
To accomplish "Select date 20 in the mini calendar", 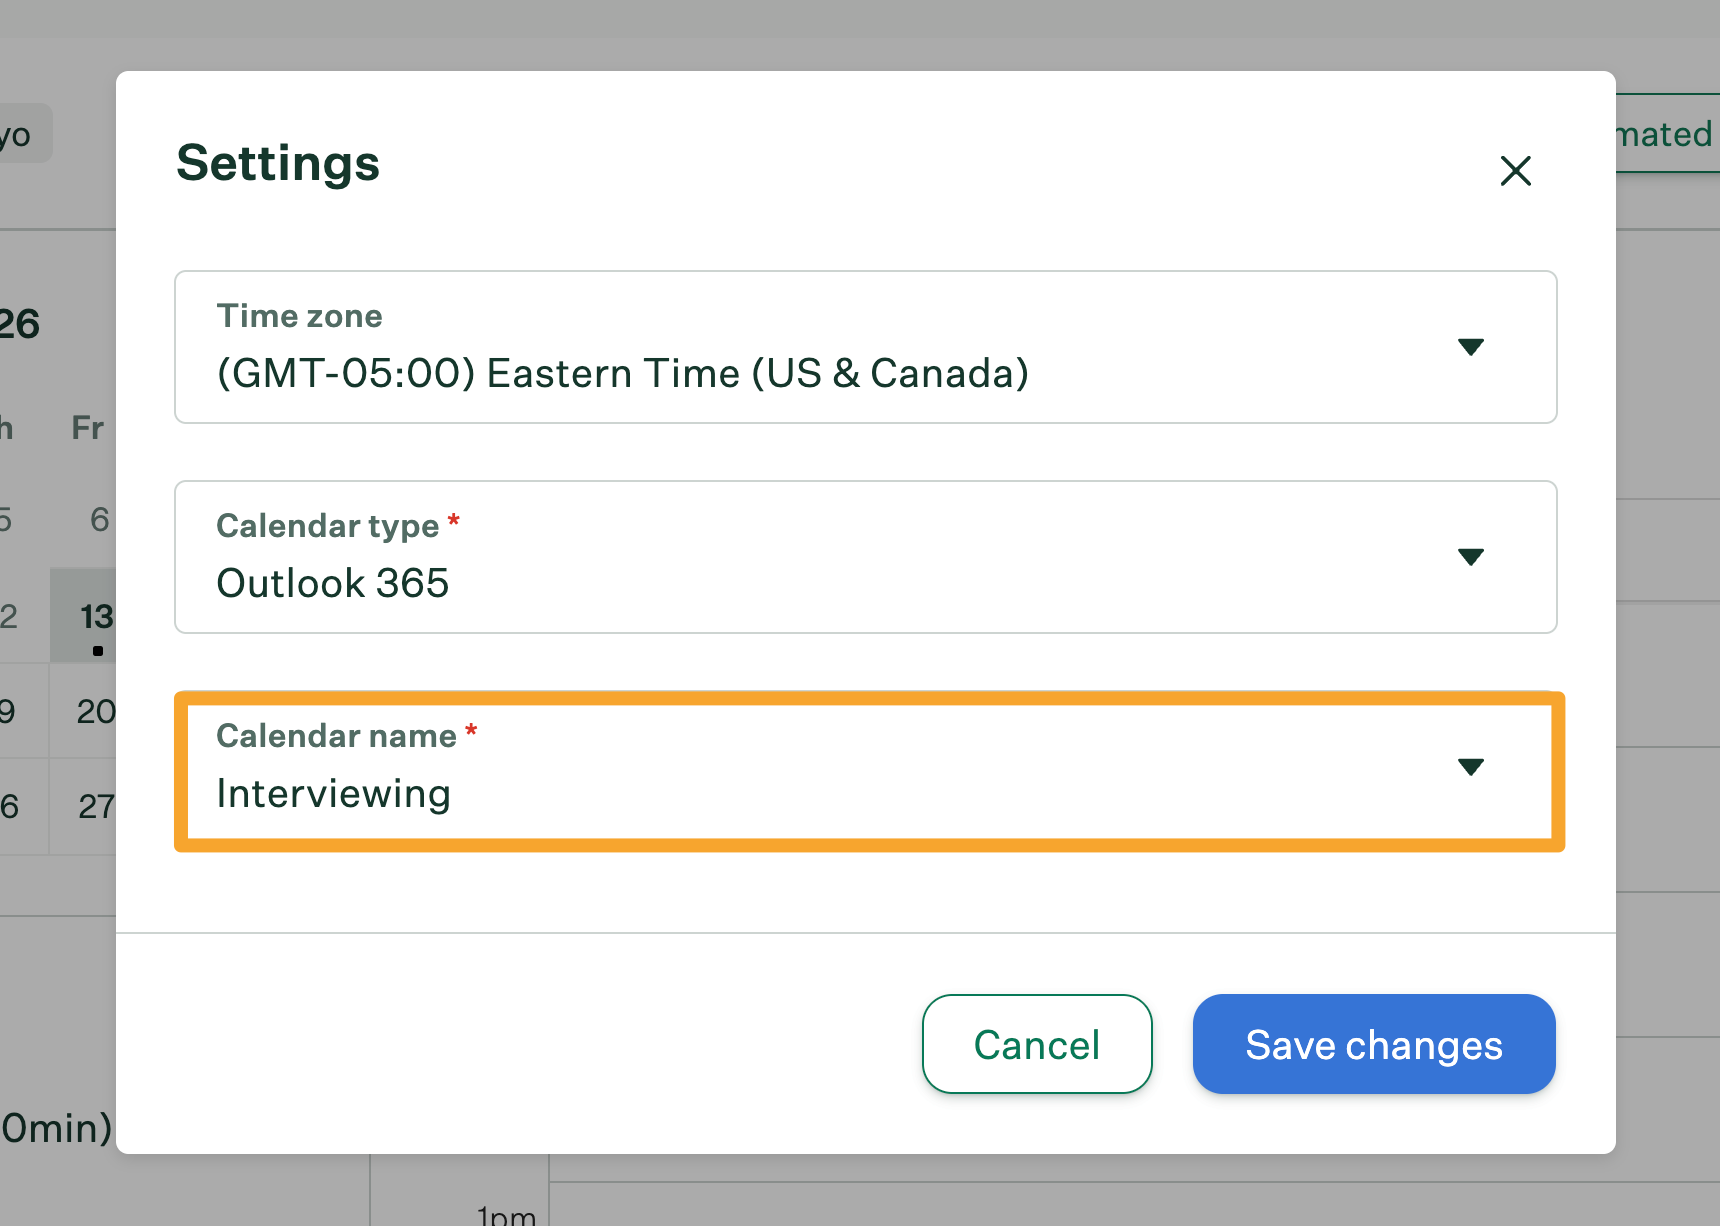I will click(95, 712).
